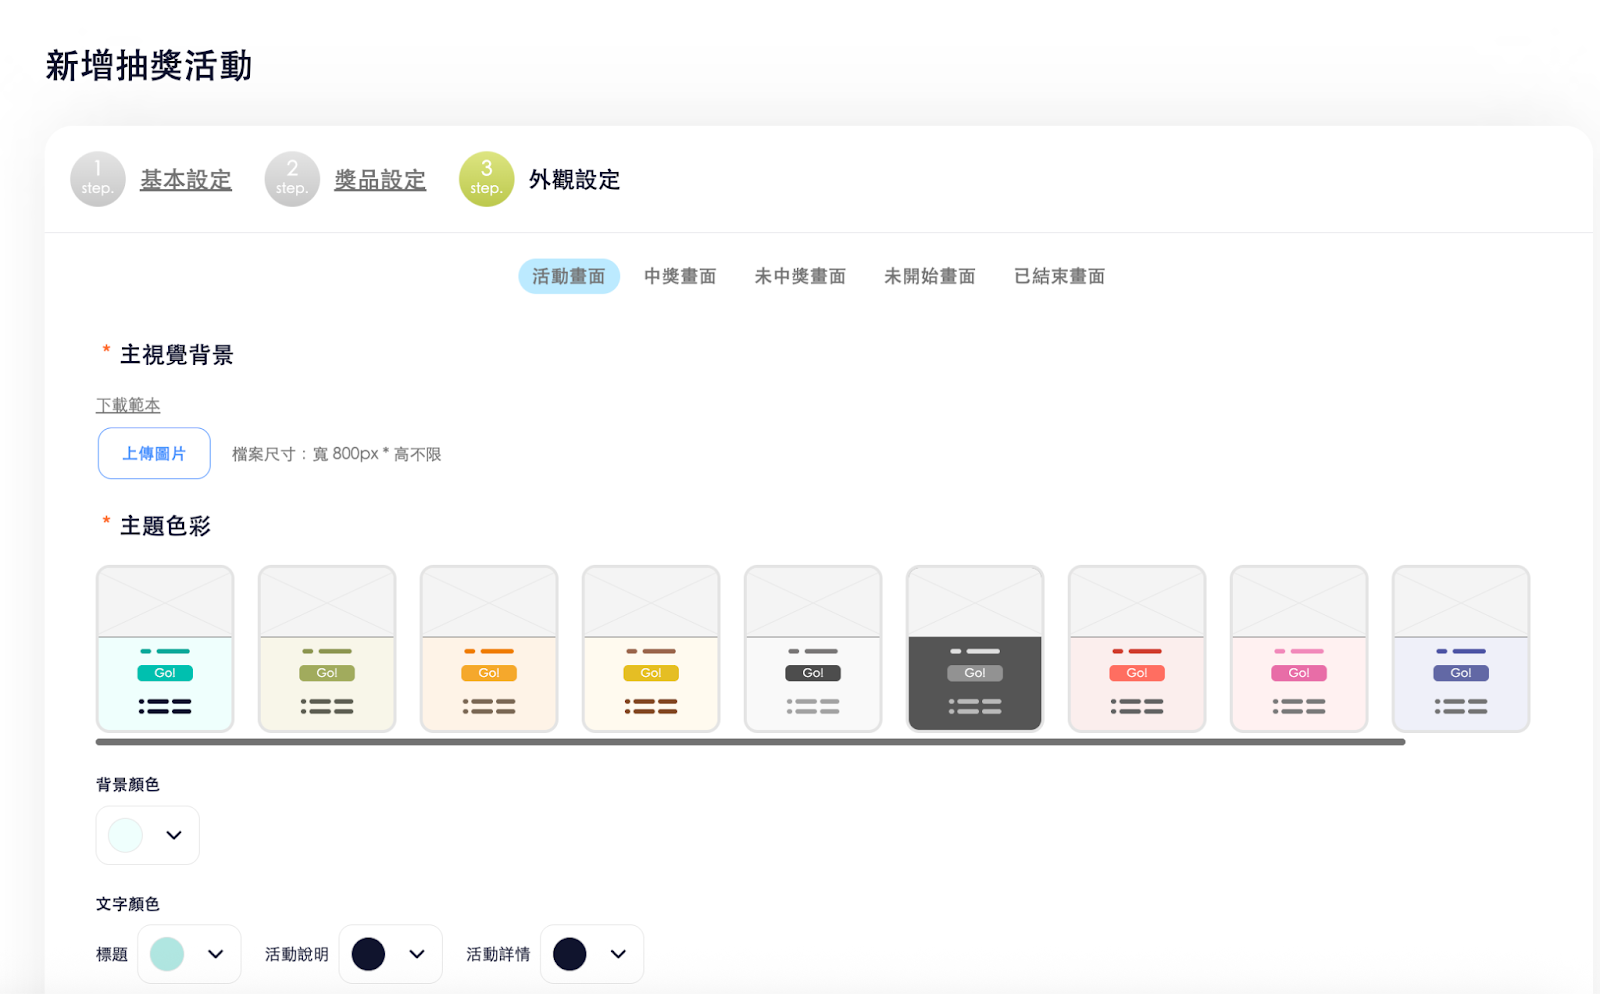Select the olive green theme card
The image size is (1600, 994).
click(x=327, y=649)
